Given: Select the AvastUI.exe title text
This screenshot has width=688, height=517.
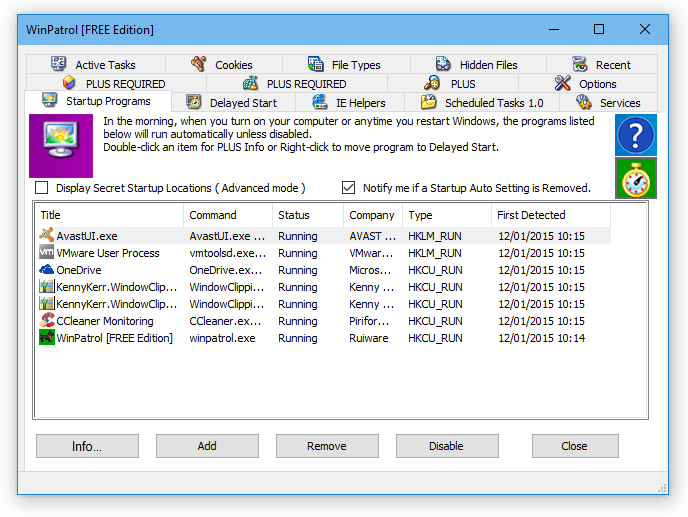Looking at the screenshot, I should 87,236.
